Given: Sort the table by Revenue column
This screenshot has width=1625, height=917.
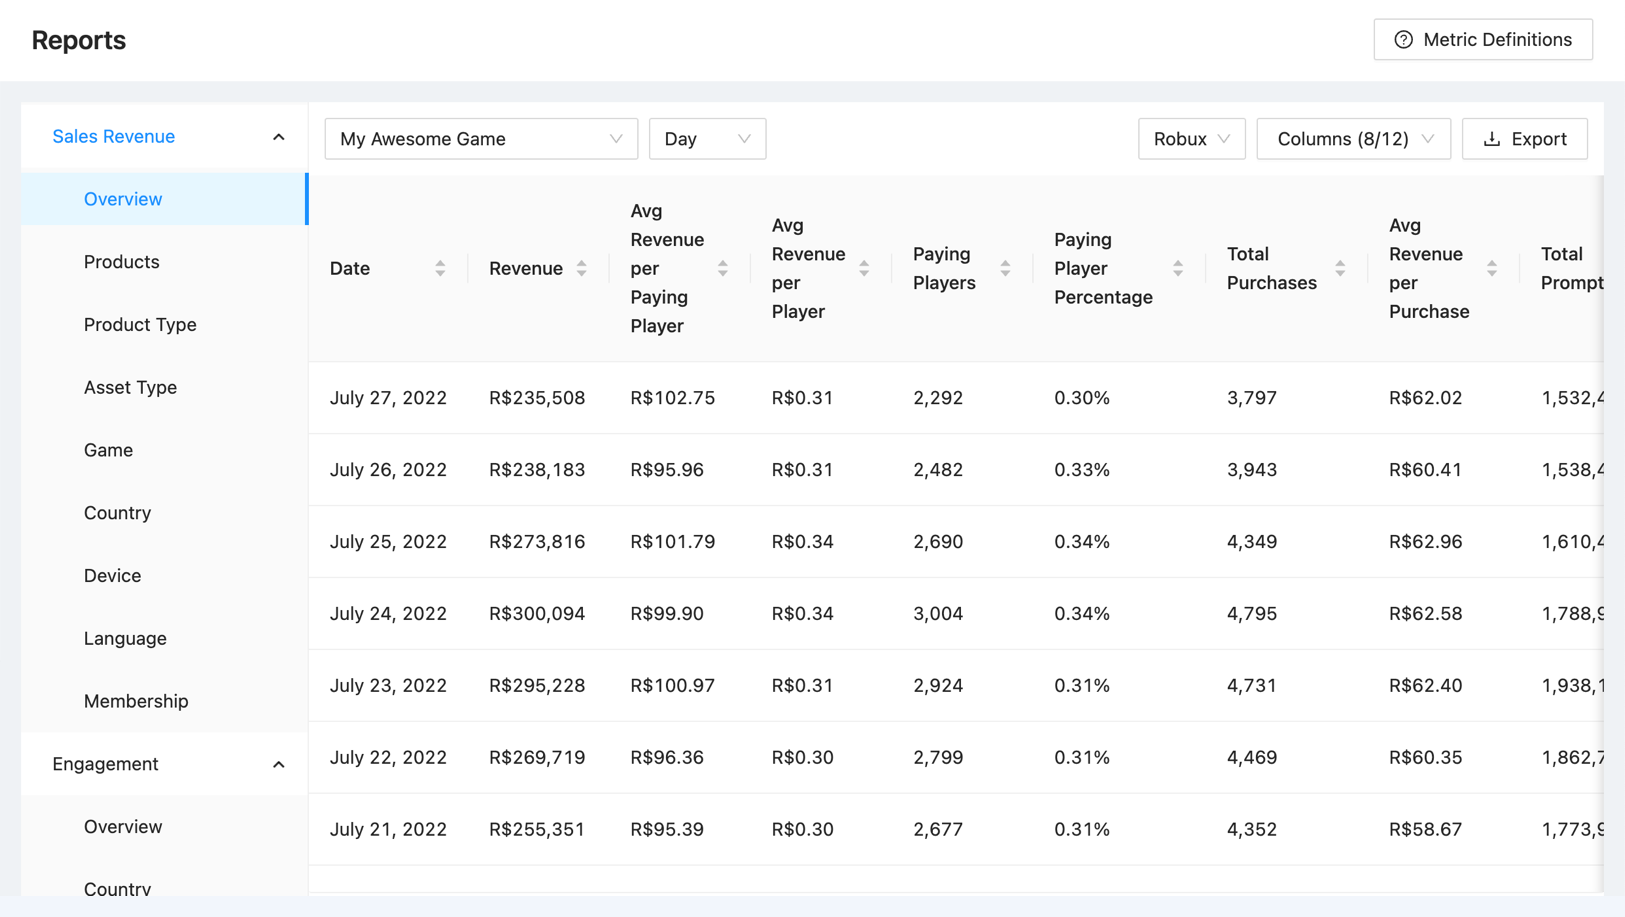Looking at the screenshot, I should 583,268.
